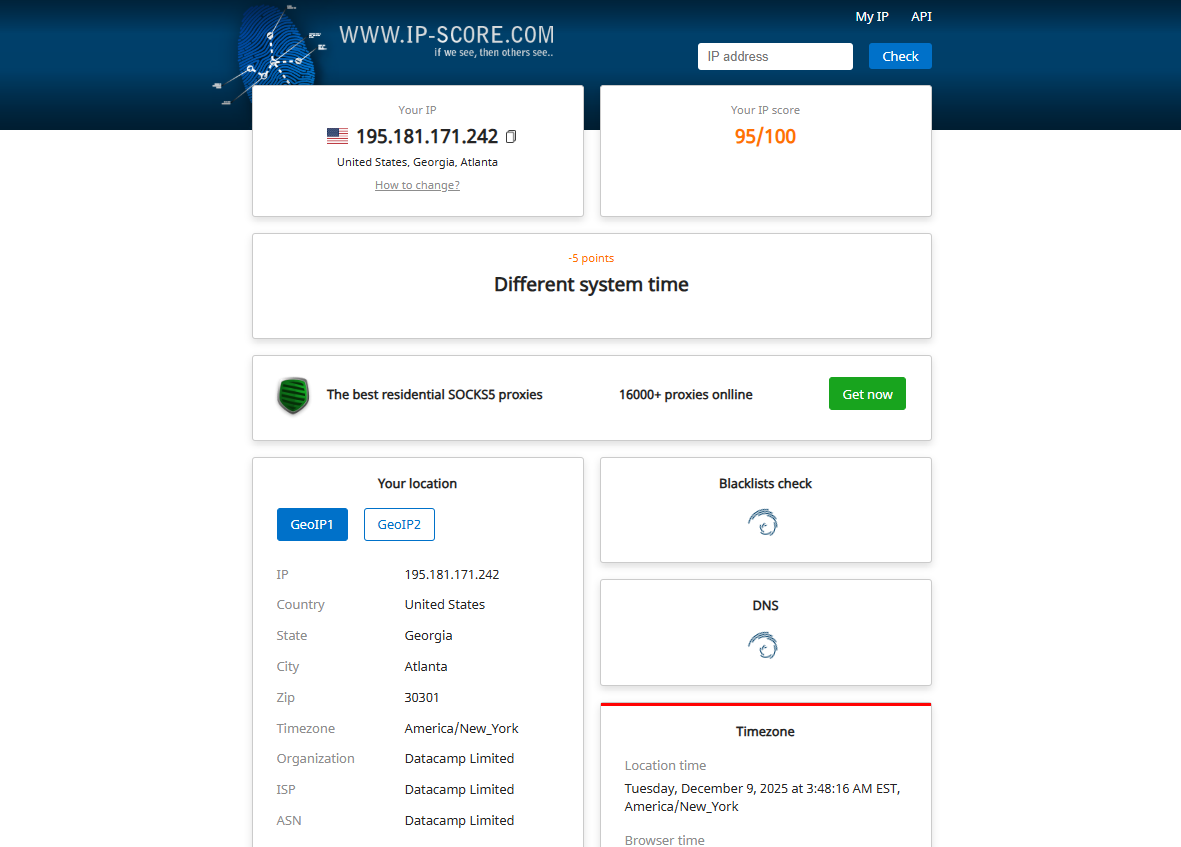Open the "How to change?" link
1181x847 pixels.
coord(417,185)
